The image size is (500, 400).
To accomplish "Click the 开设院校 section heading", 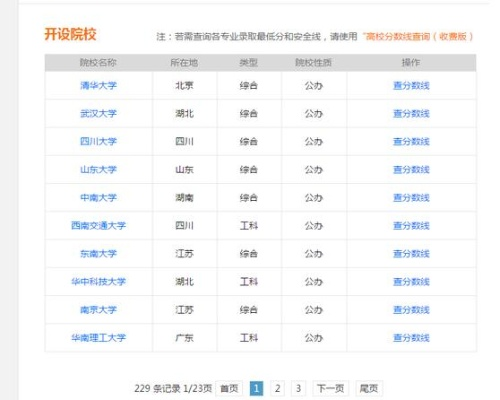I will coord(70,34).
